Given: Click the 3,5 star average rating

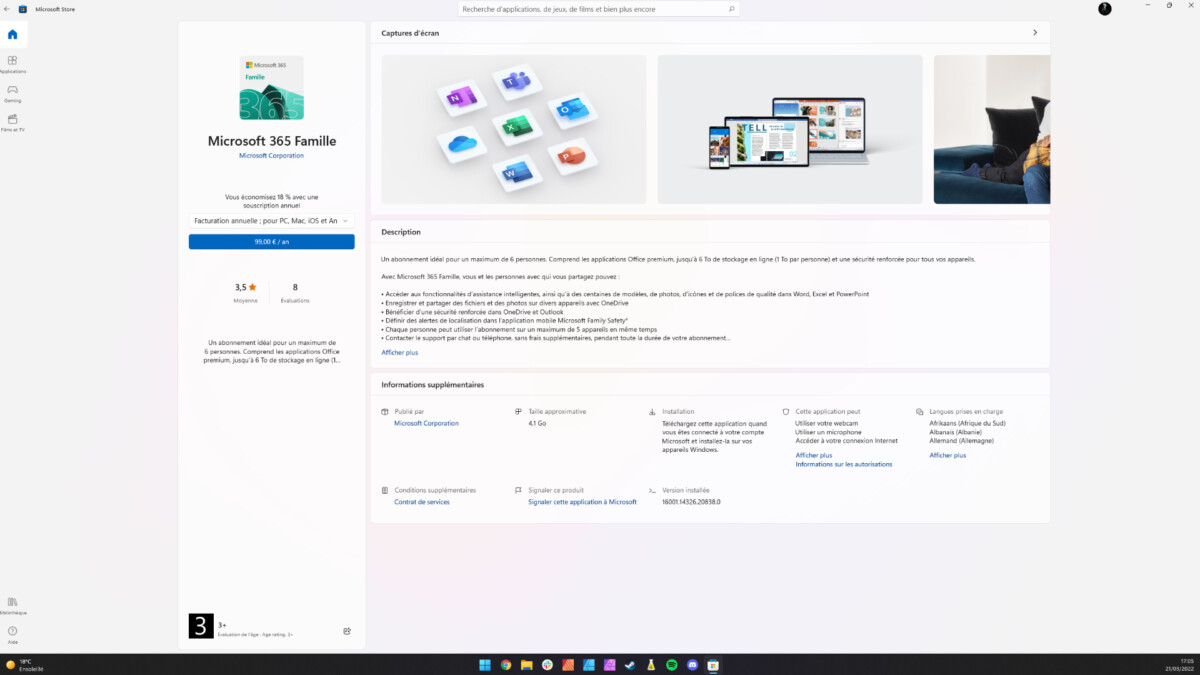Looking at the screenshot, I should (x=246, y=287).
